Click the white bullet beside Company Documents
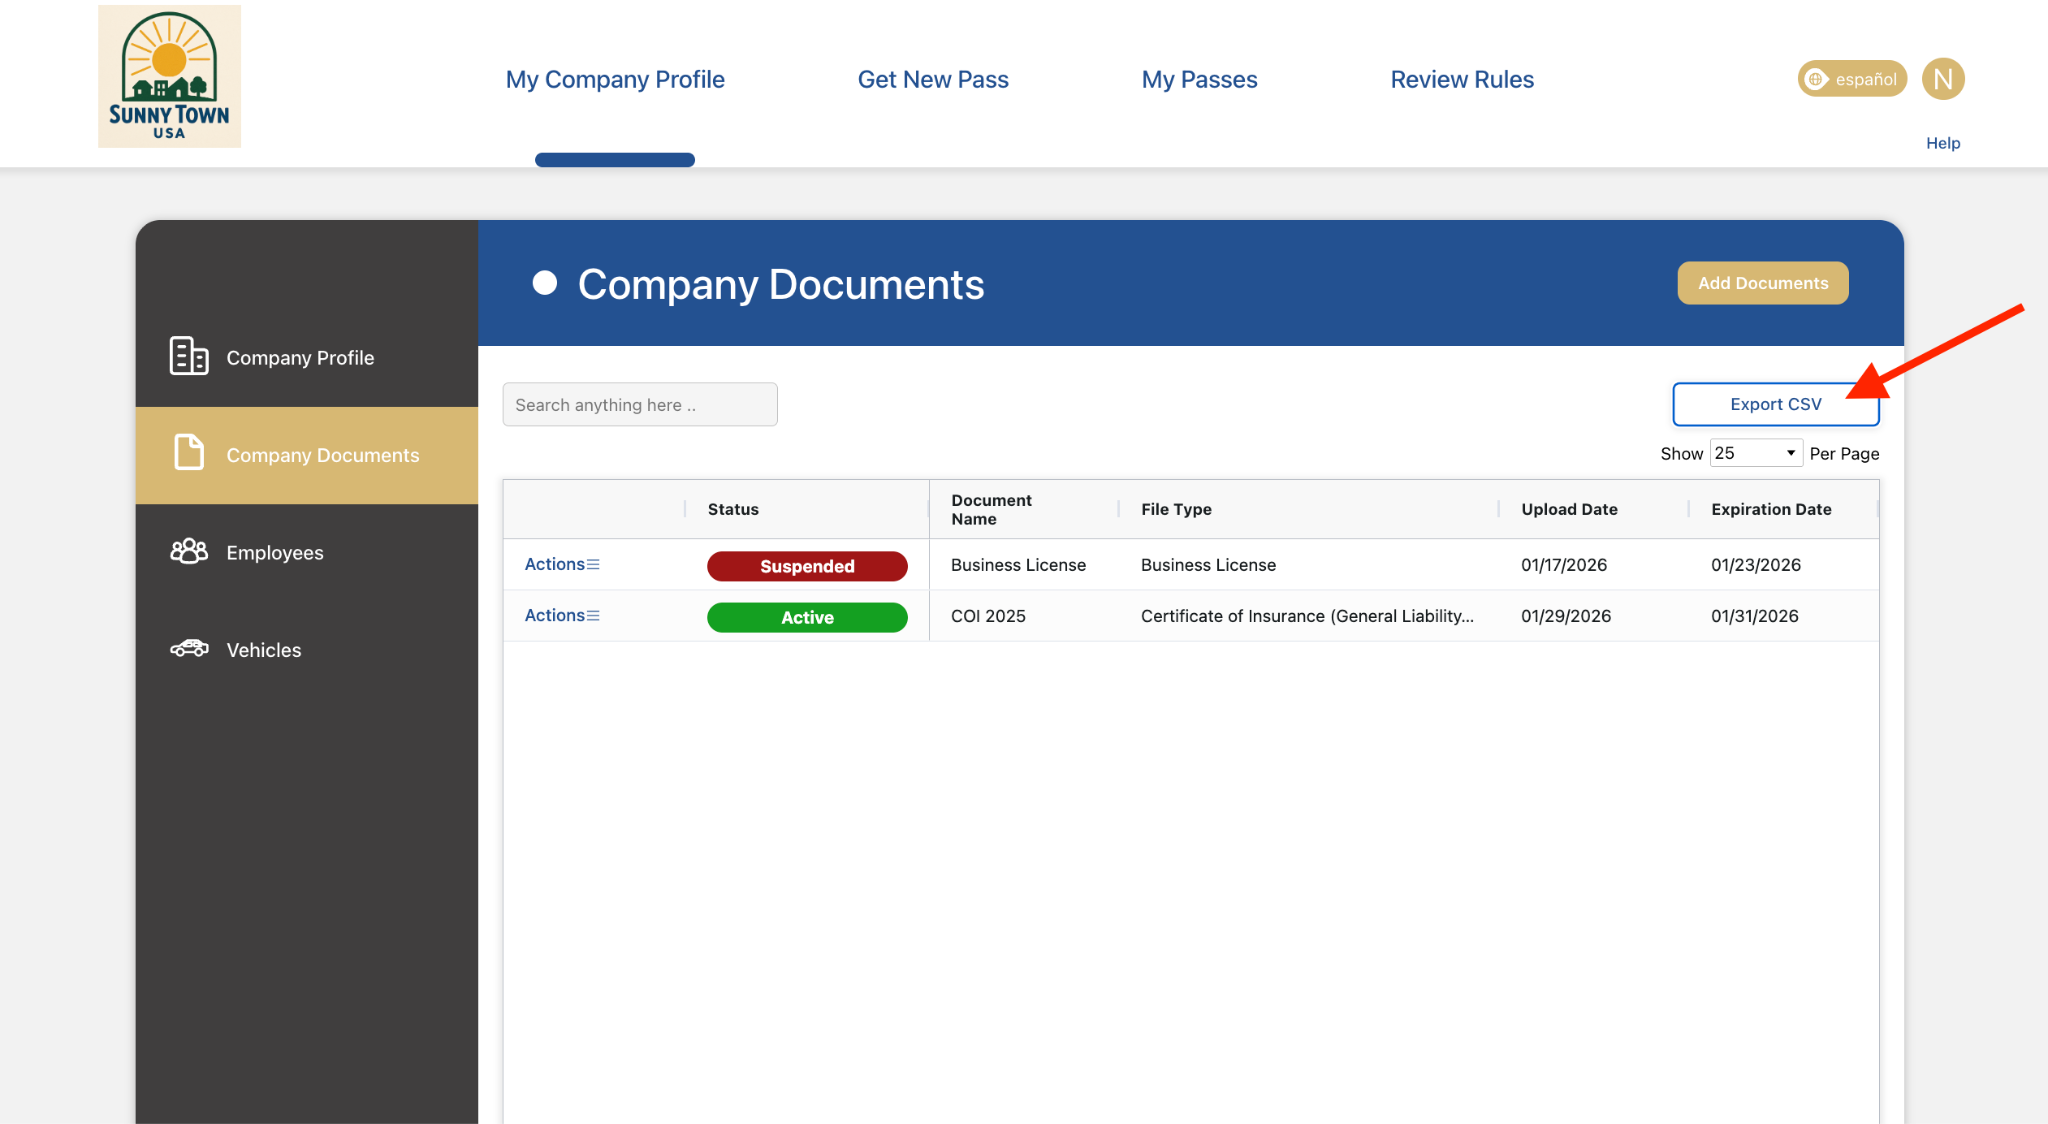 [x=545, y=284]
